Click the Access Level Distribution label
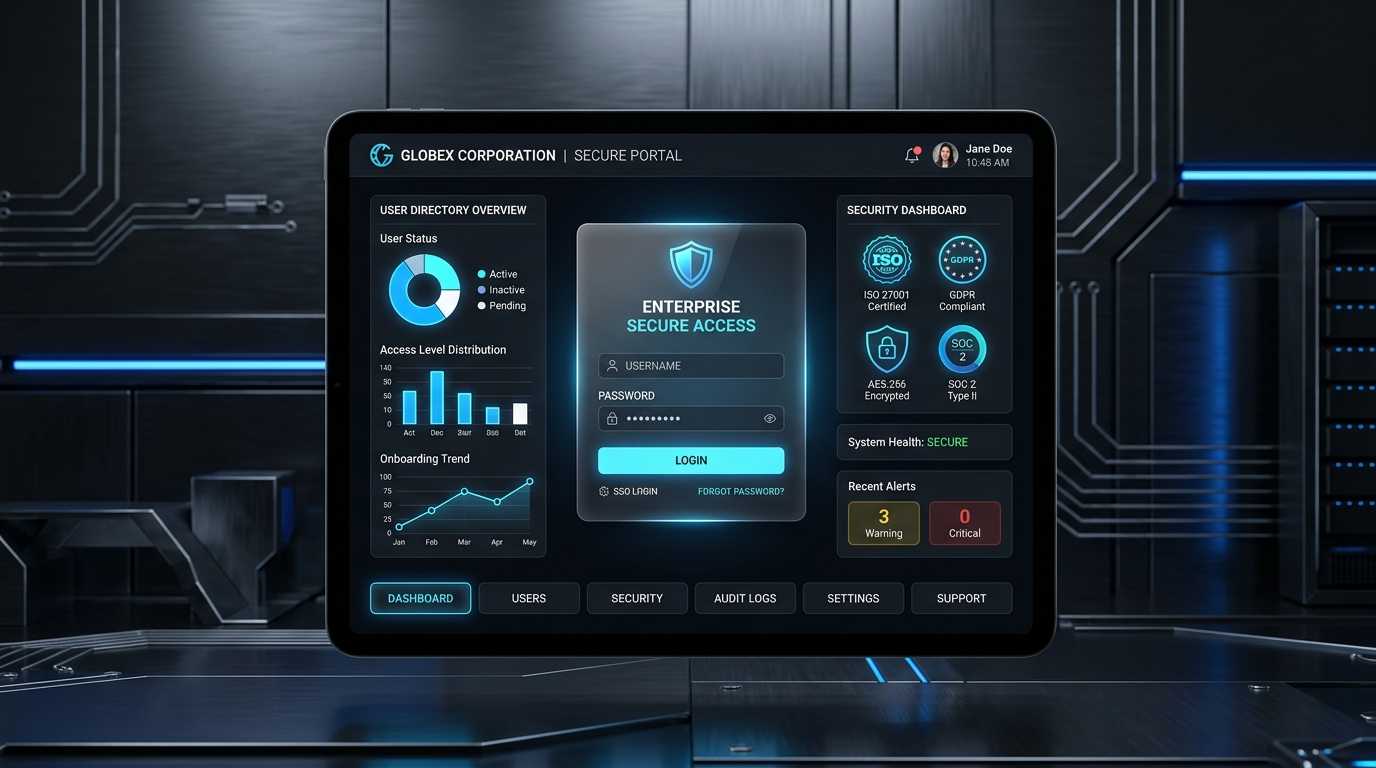The width and height of the screenshot is (1376, 768). (x=443, y=350)
